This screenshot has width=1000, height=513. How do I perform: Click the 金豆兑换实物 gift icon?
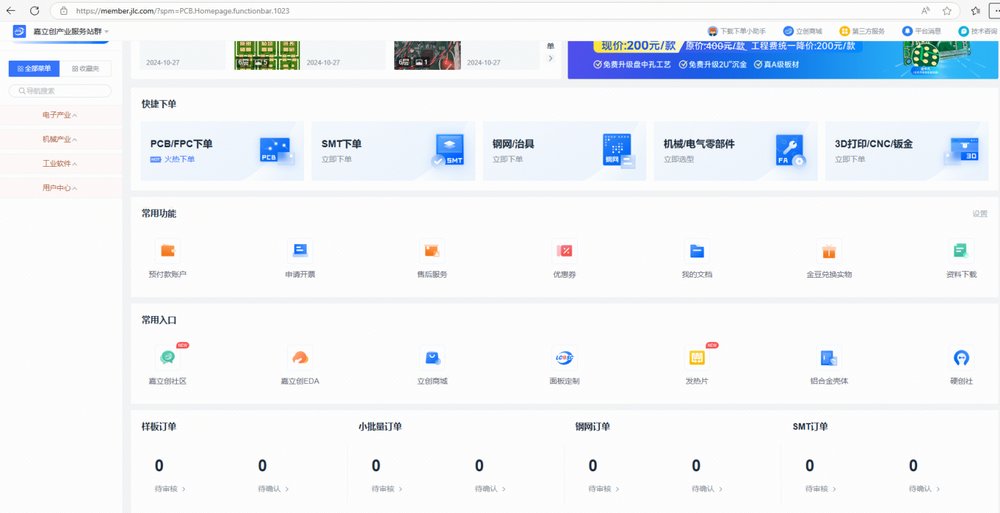pyautogui.click(x=828, y=251)
